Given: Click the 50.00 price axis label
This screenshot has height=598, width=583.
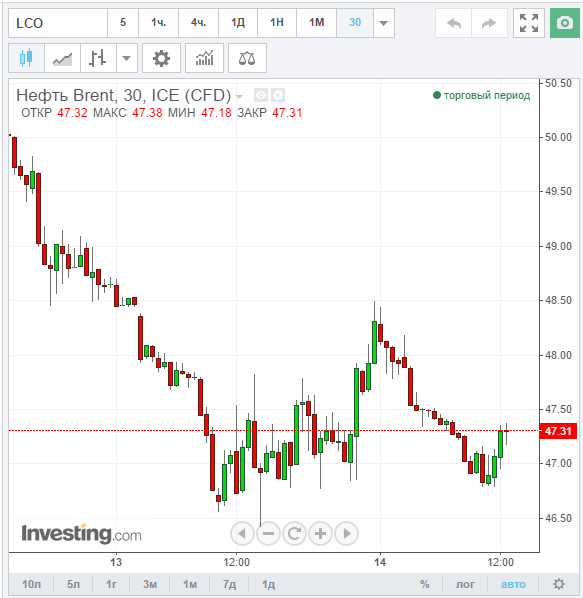Looking at the screenshot, I should [558, 137].
